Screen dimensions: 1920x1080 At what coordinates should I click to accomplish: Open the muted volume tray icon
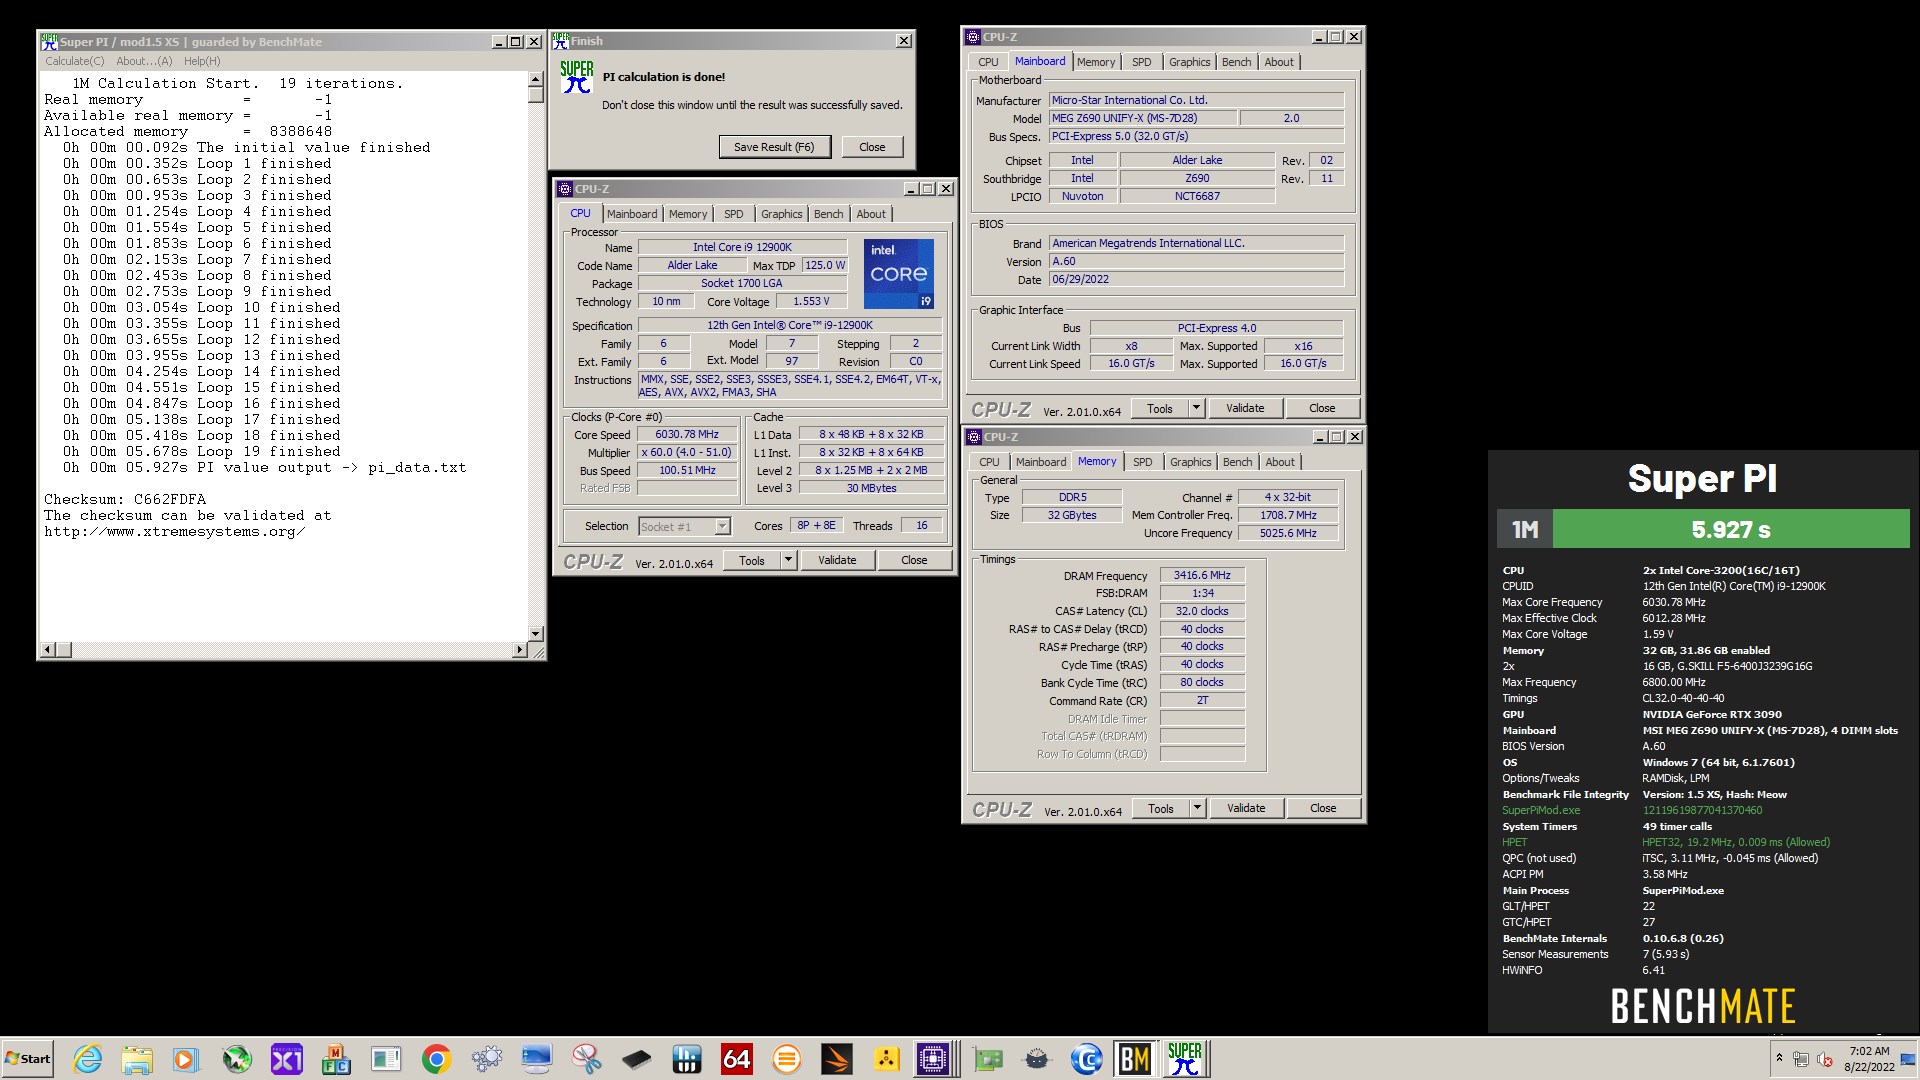point(1824,1059)
